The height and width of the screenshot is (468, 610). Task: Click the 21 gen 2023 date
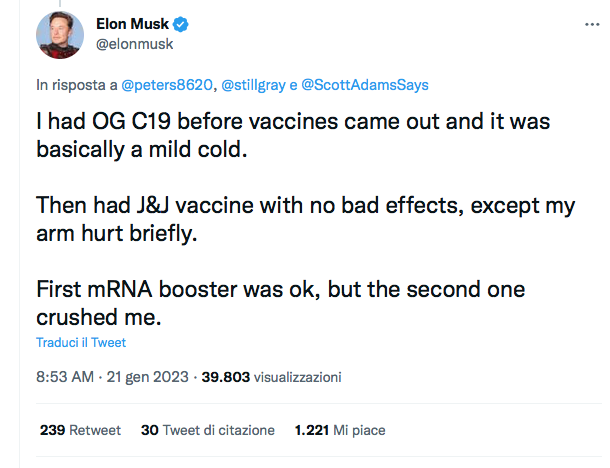147,378
